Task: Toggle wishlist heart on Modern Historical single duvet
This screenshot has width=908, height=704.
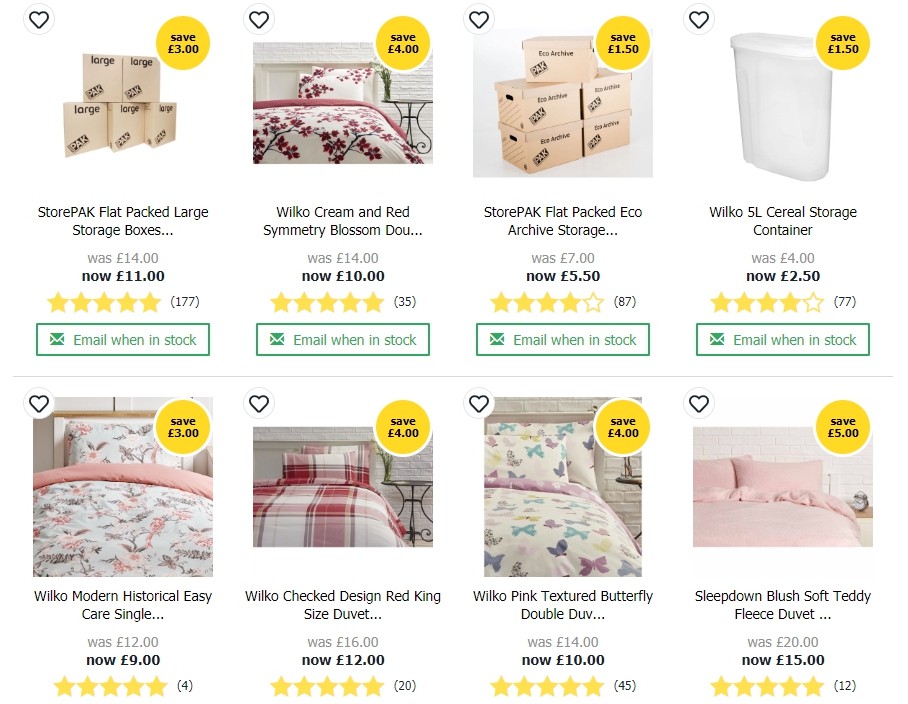Action: pyautogui.click(x=39, y=404)
